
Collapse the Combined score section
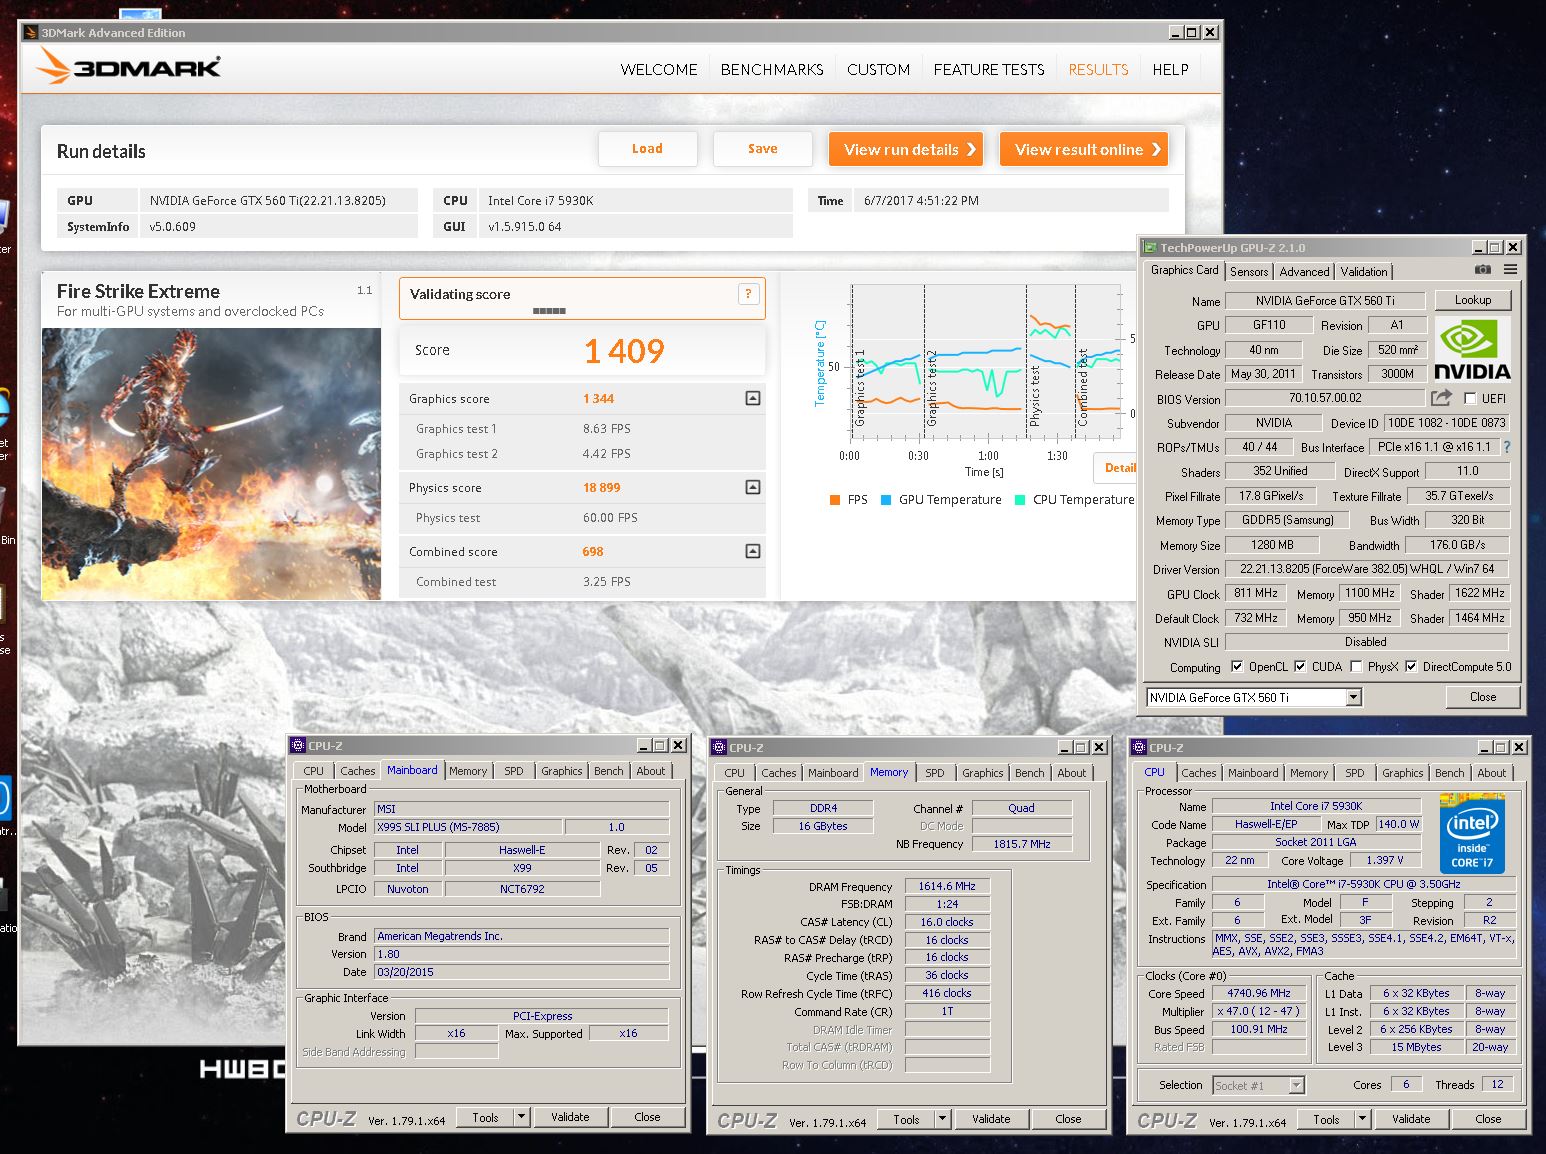pos(753,551)
